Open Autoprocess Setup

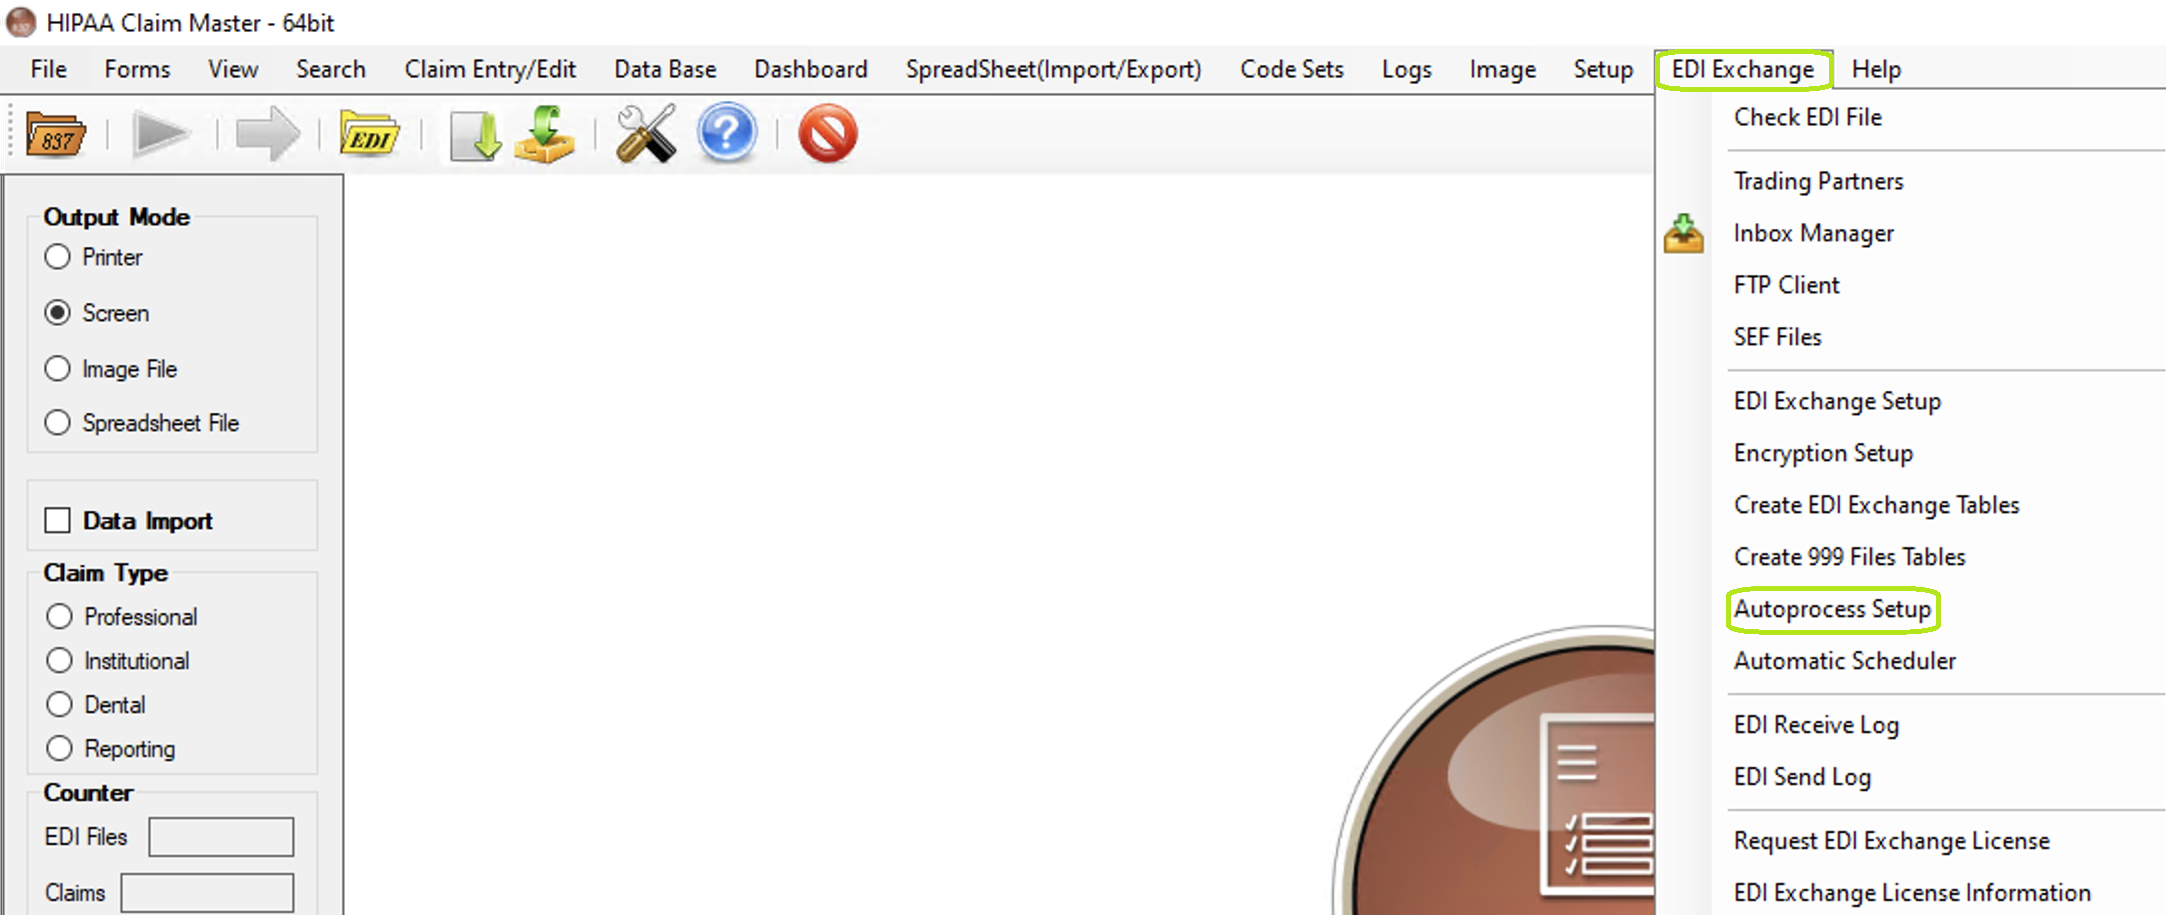[x=1833, y=609]
